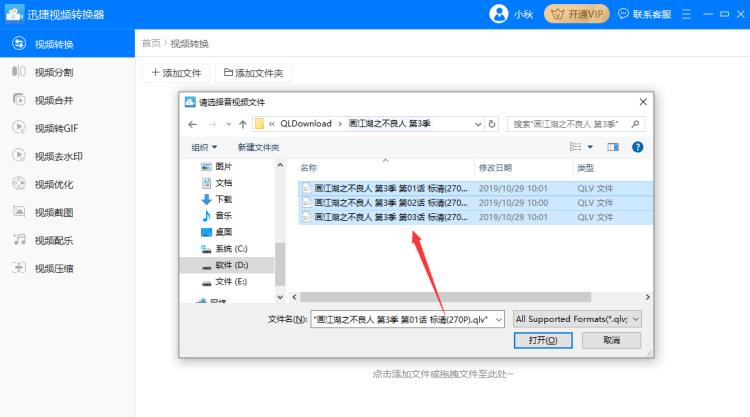This screenshot has height=417, width=750.
Task: Click the up-one-level arrow in the dialog
Action: [243, 124]
